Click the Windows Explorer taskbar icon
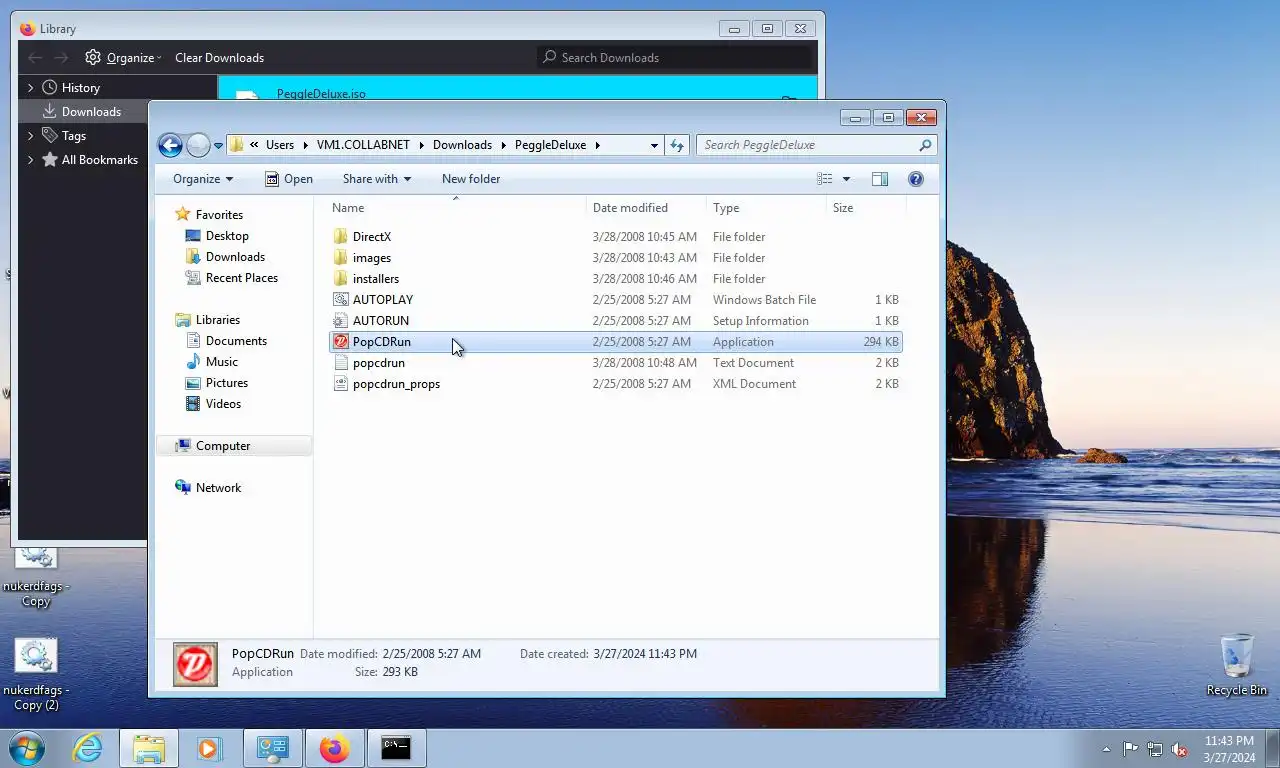1280x768 pixels. [x=149, y=748]
